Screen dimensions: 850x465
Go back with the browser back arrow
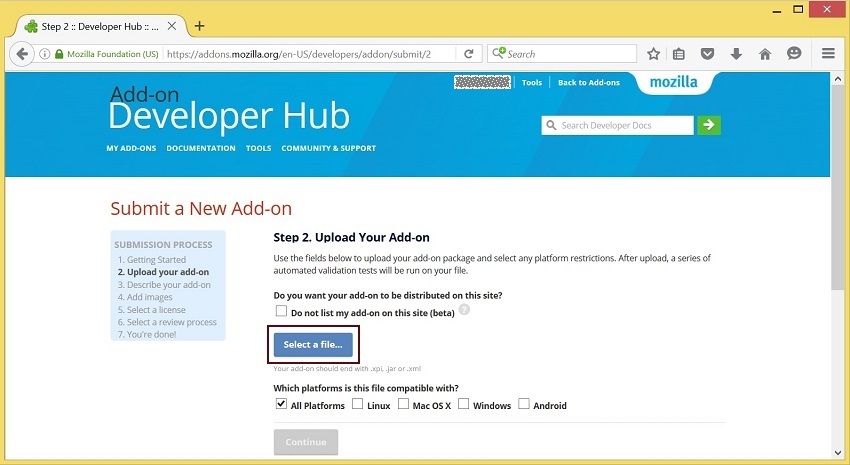[22, 54]
